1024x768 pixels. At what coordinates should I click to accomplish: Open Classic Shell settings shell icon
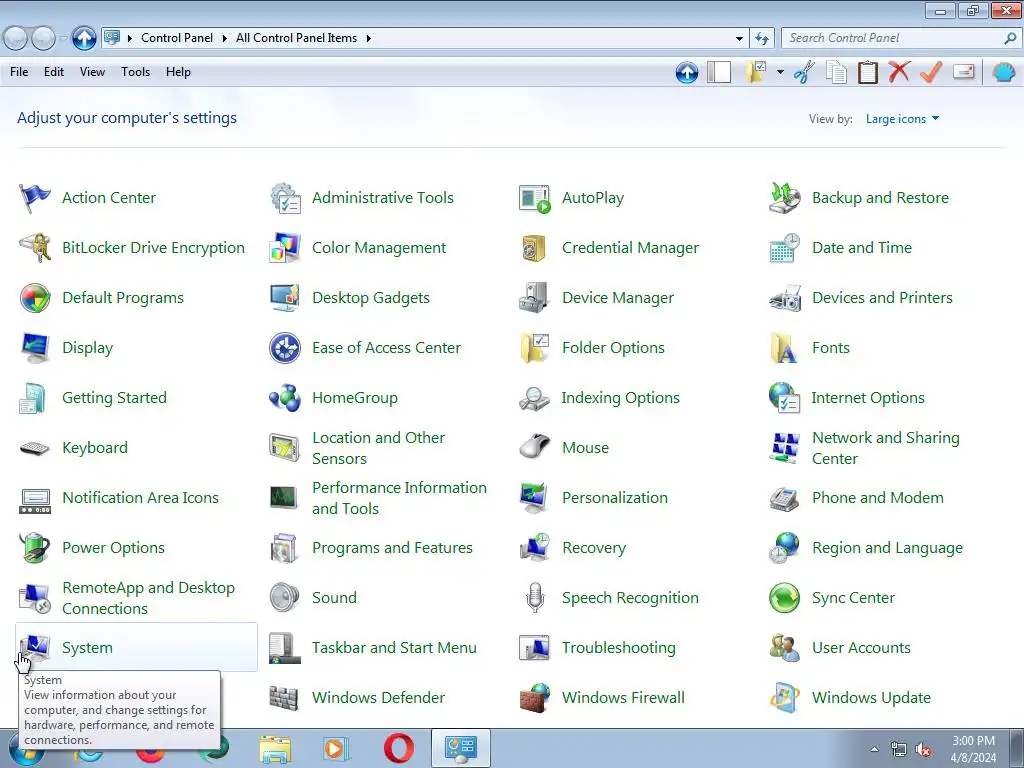[1004, 72]
